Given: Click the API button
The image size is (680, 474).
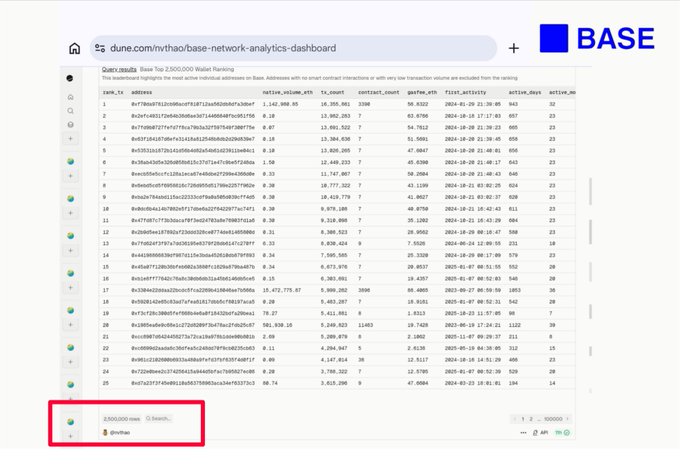Looking at the screenshot, I should [x=540, y=433].
